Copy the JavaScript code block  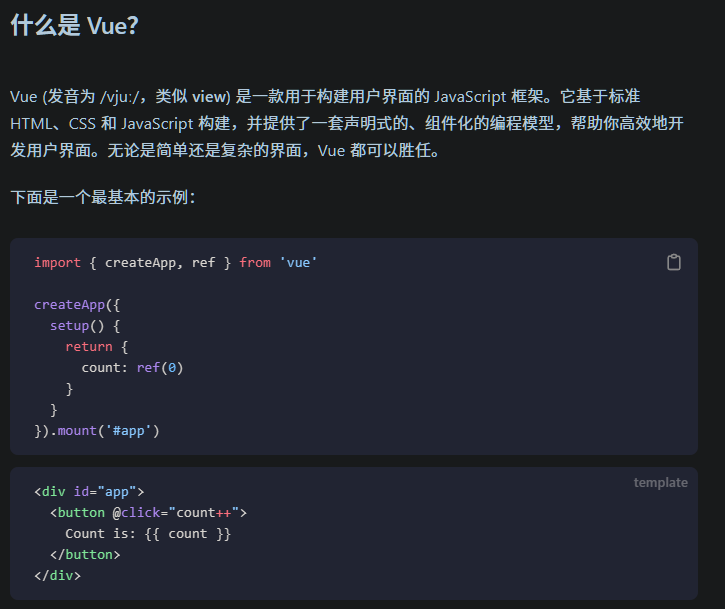click(x=674, y=262)
